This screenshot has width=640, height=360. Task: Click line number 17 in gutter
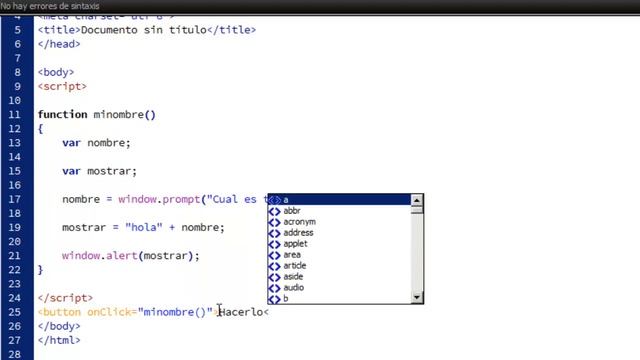point(14,199)
